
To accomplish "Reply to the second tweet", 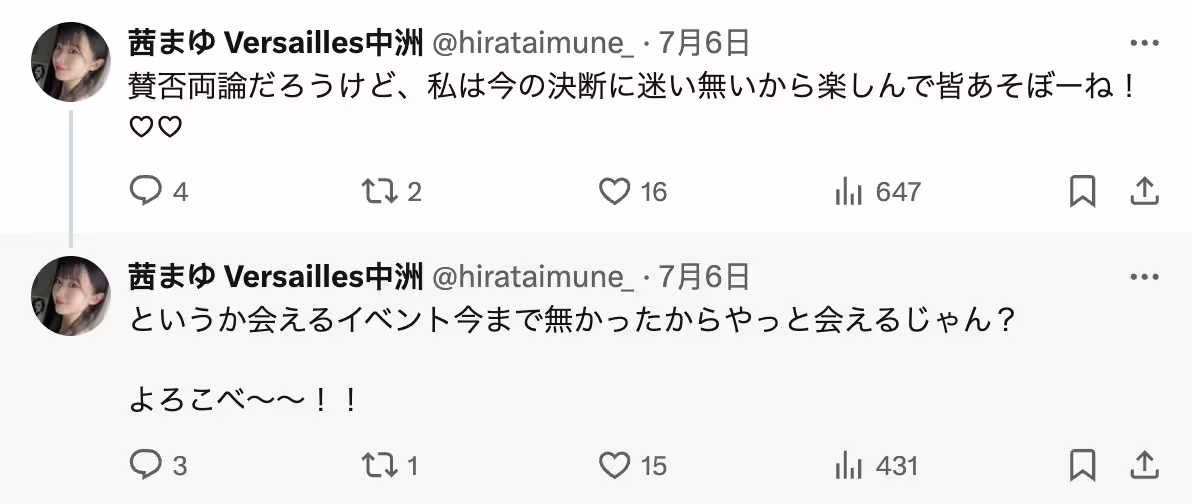I will (x=147, y=465).
